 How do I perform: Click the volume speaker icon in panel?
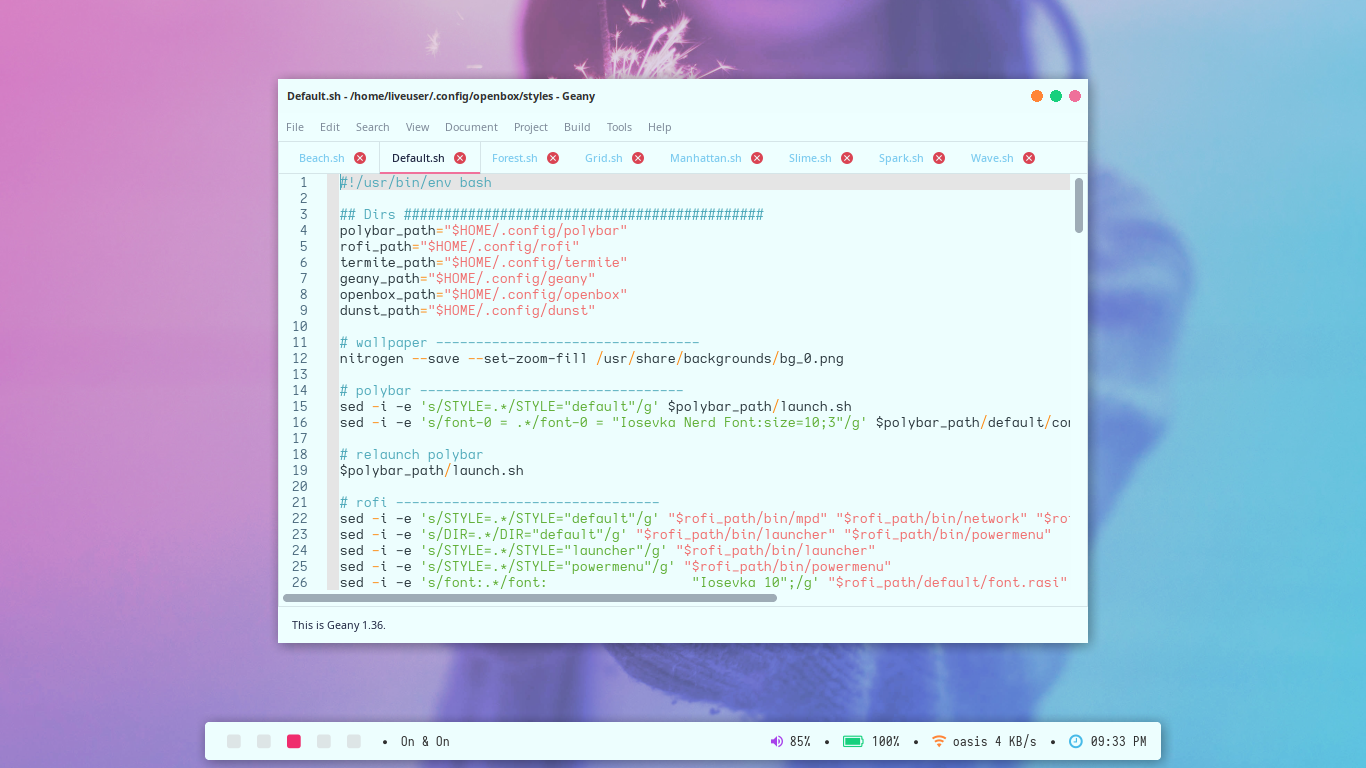click(776, 741)
